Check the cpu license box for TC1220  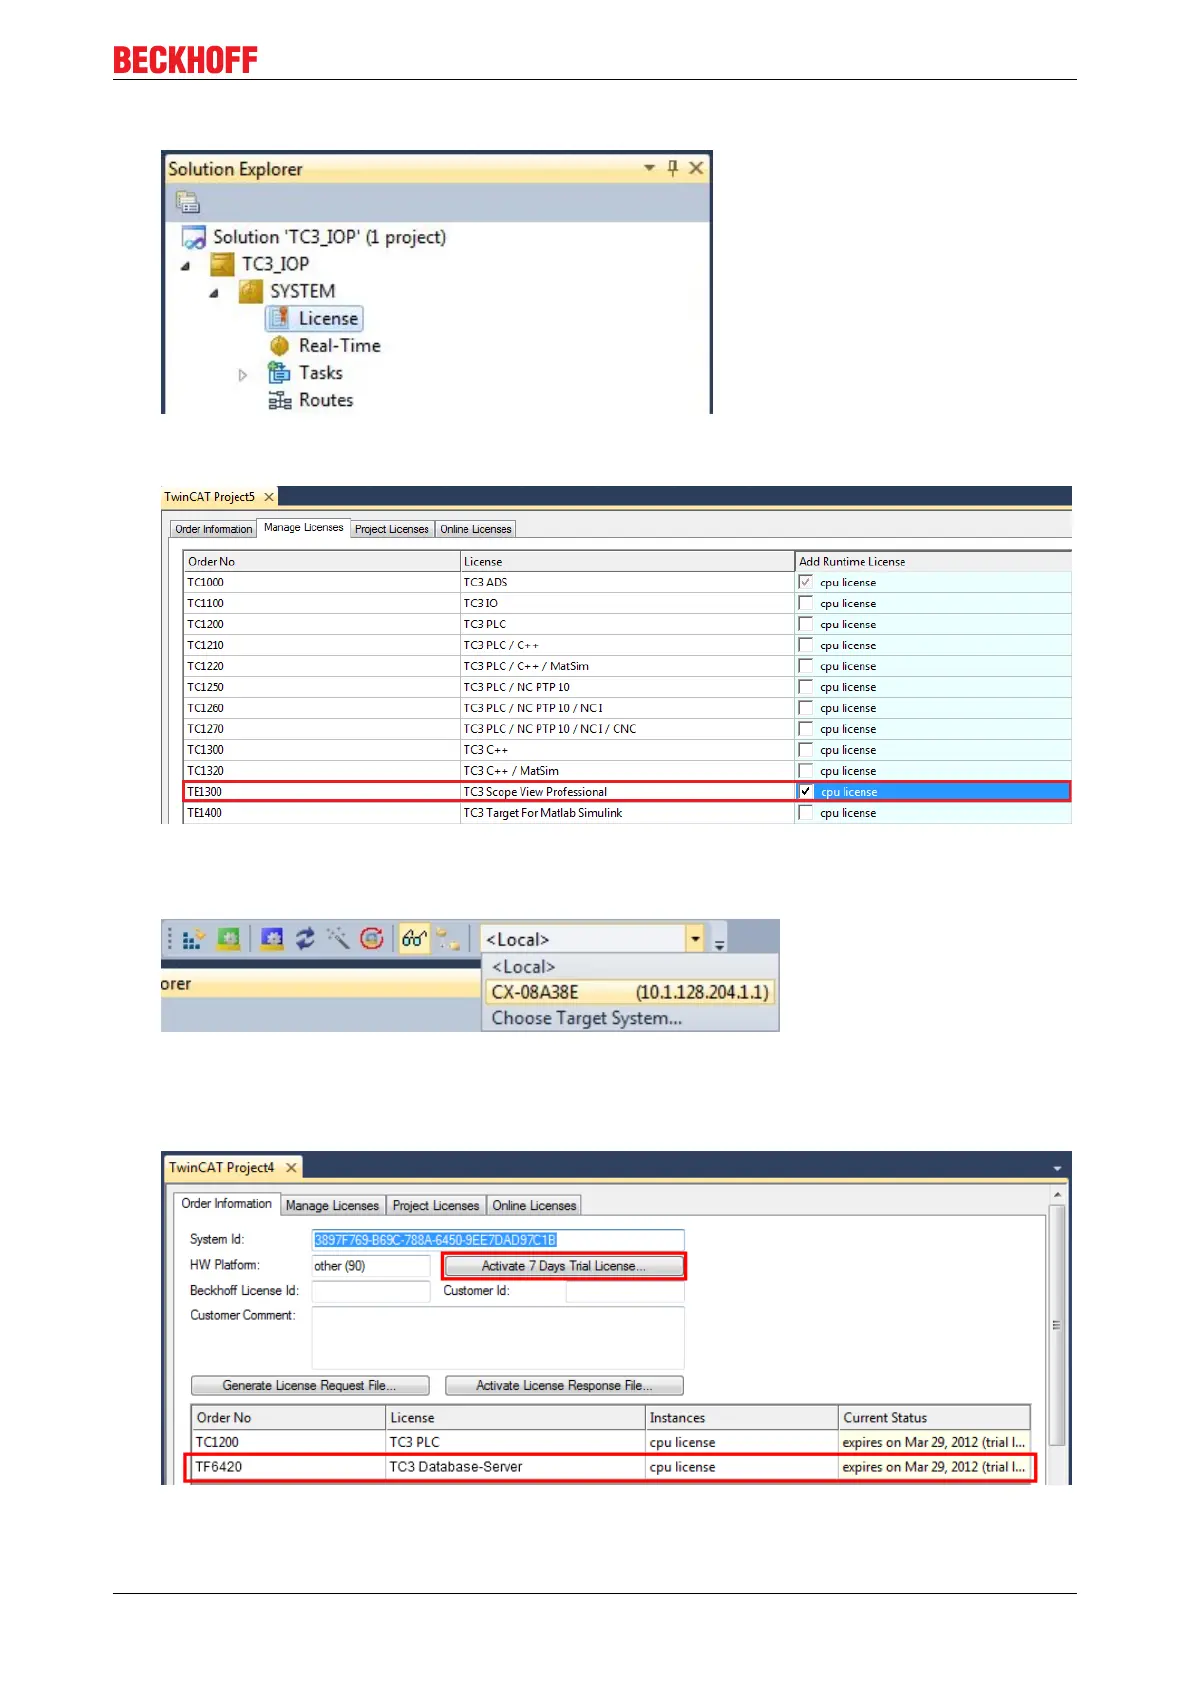(806, 666)
